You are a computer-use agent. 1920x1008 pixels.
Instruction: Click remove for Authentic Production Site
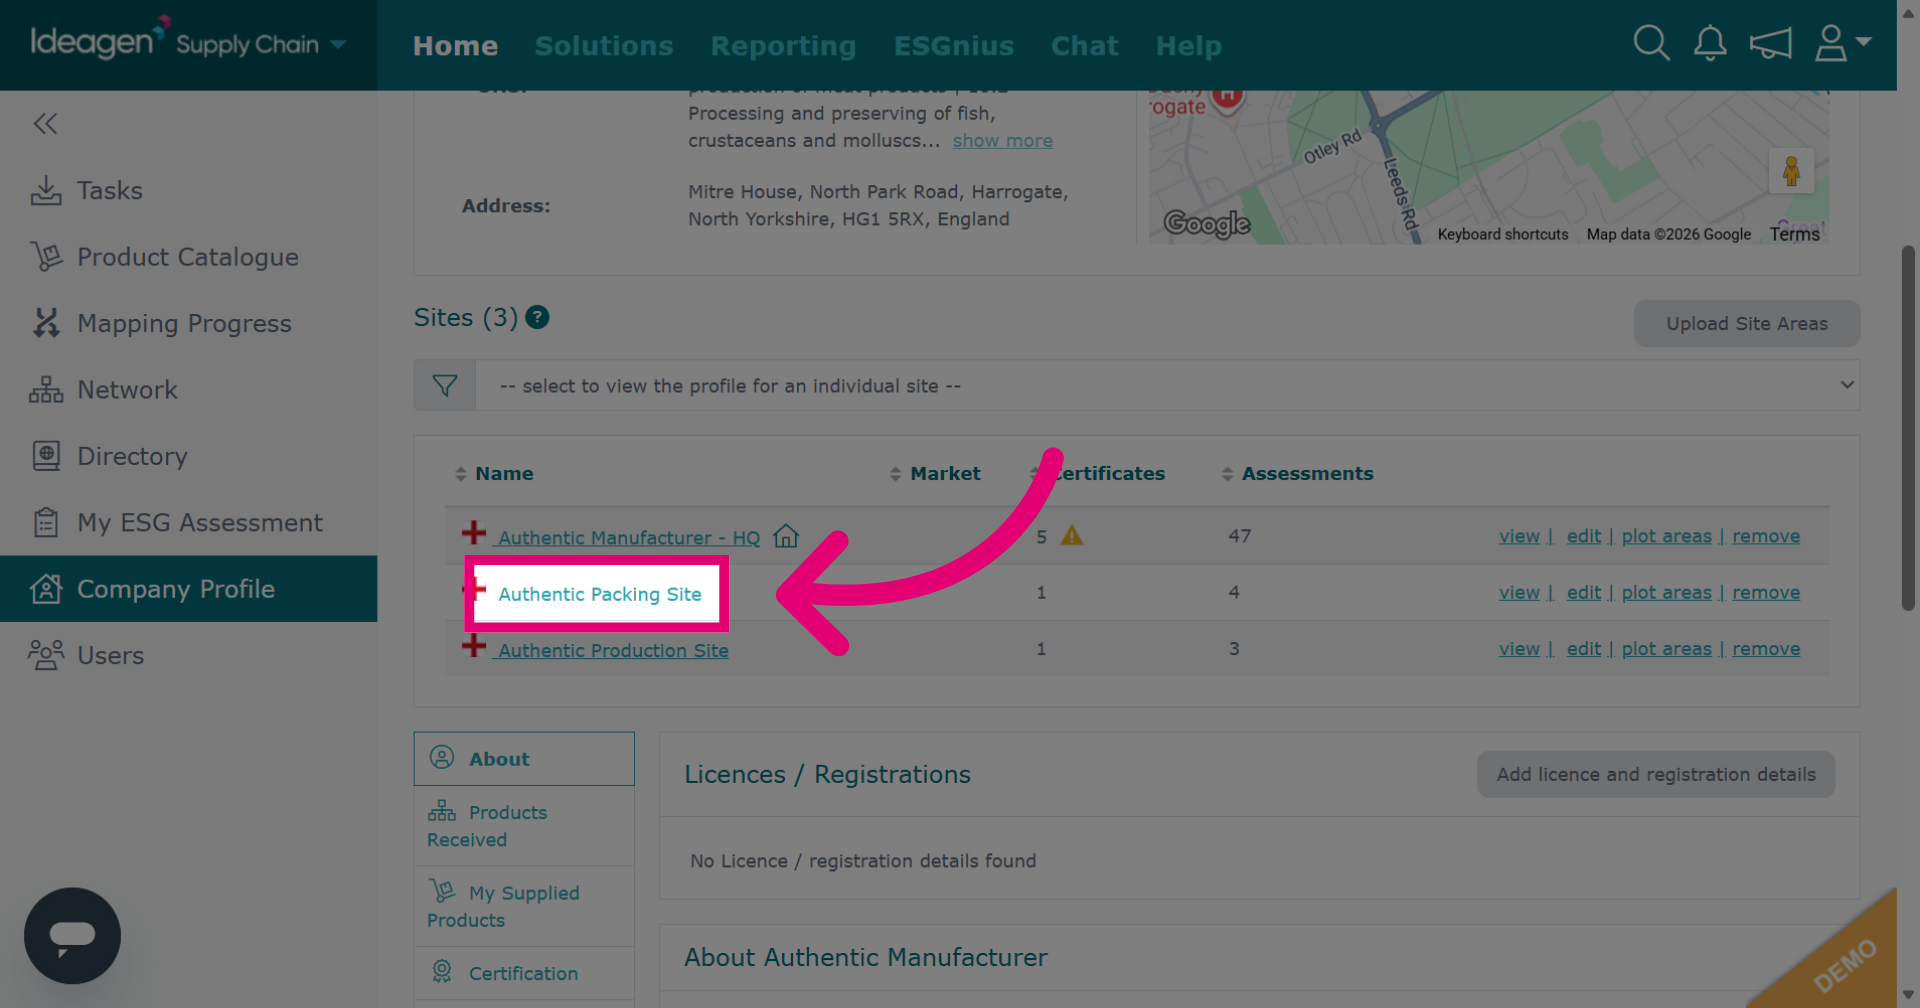tap(1766, 649)
